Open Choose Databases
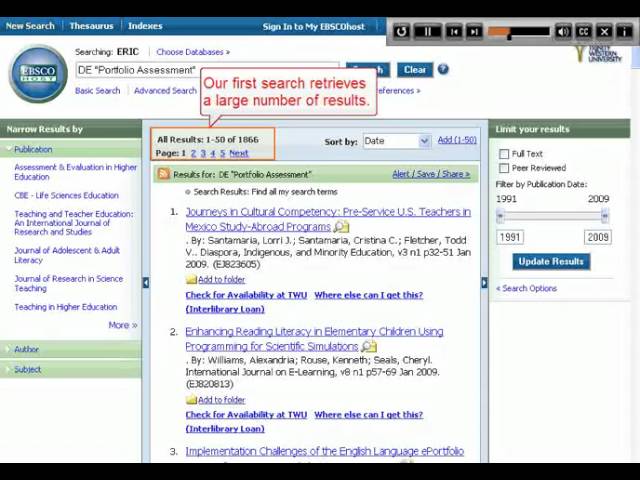 pos(193,52)
